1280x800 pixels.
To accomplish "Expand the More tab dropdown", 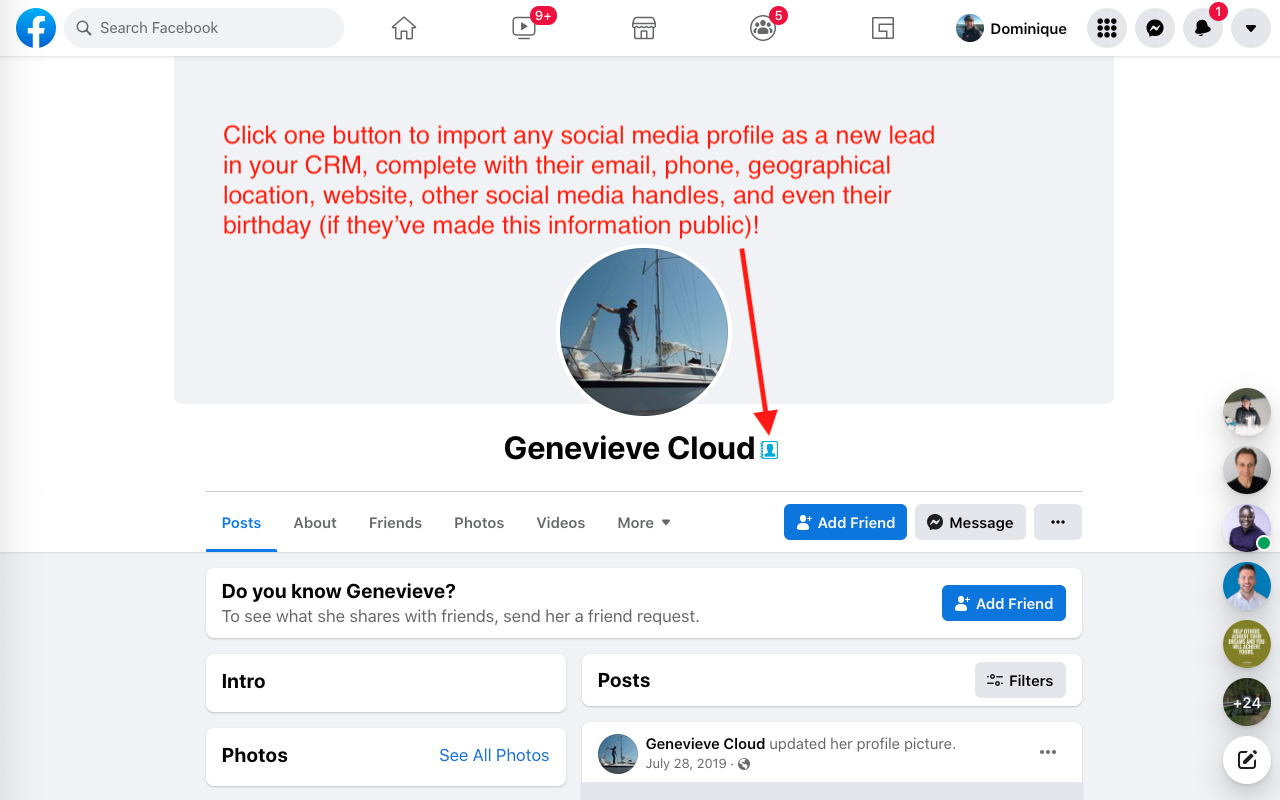I will [644, 523].
